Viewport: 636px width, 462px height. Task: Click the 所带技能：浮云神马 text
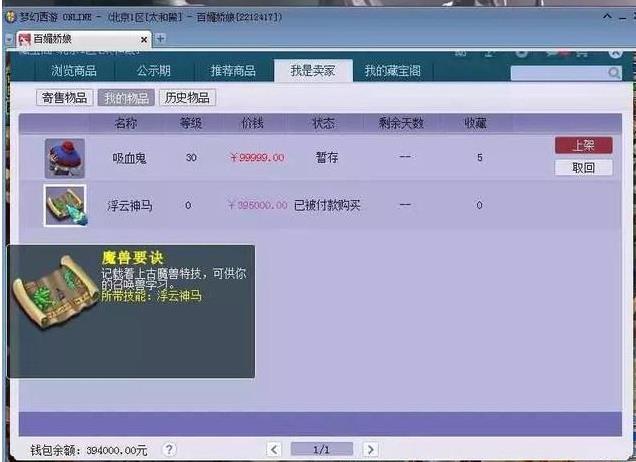click(151, 295)
